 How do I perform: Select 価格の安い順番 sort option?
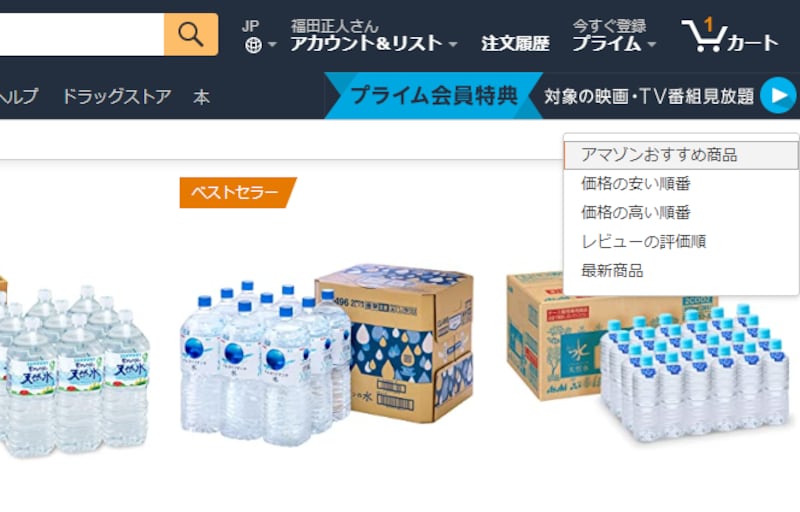pos(636,184)
